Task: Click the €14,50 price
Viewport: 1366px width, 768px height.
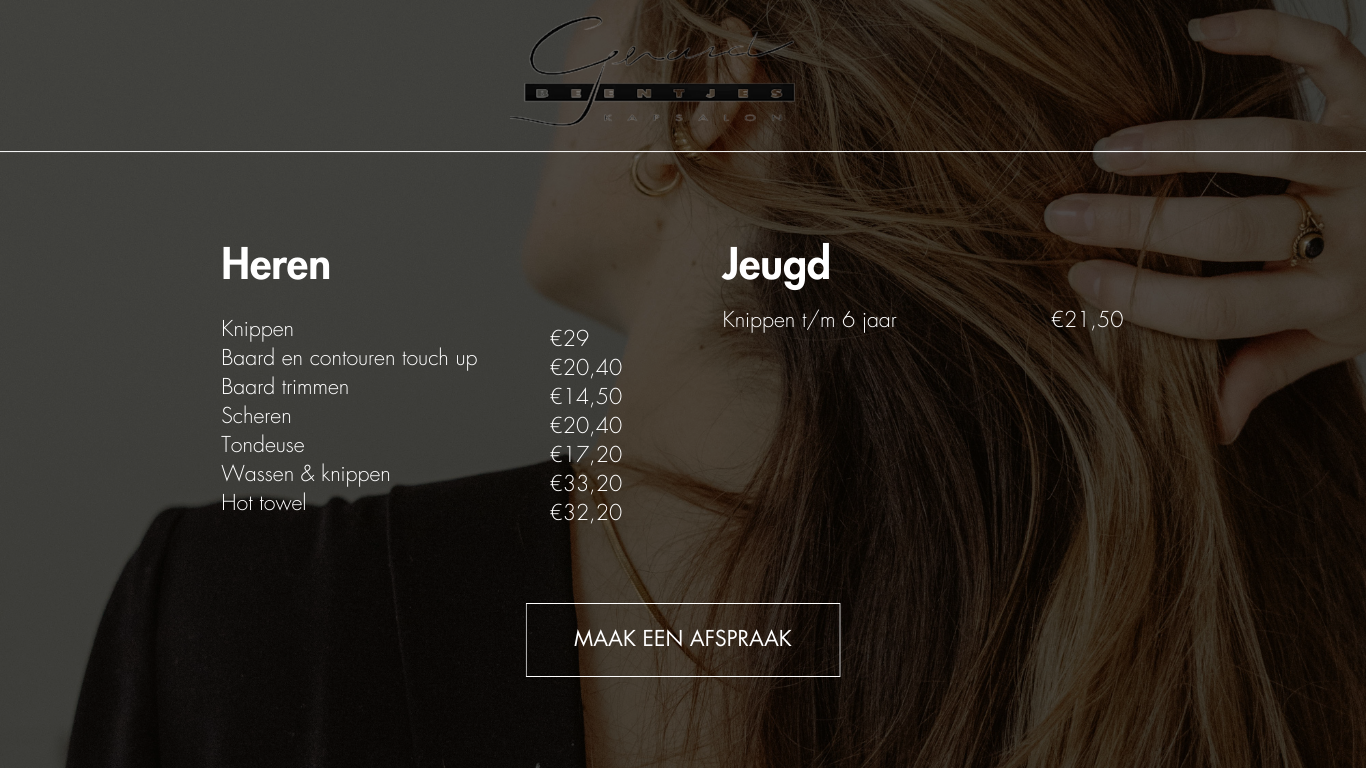Action: [x=586, y=396]
